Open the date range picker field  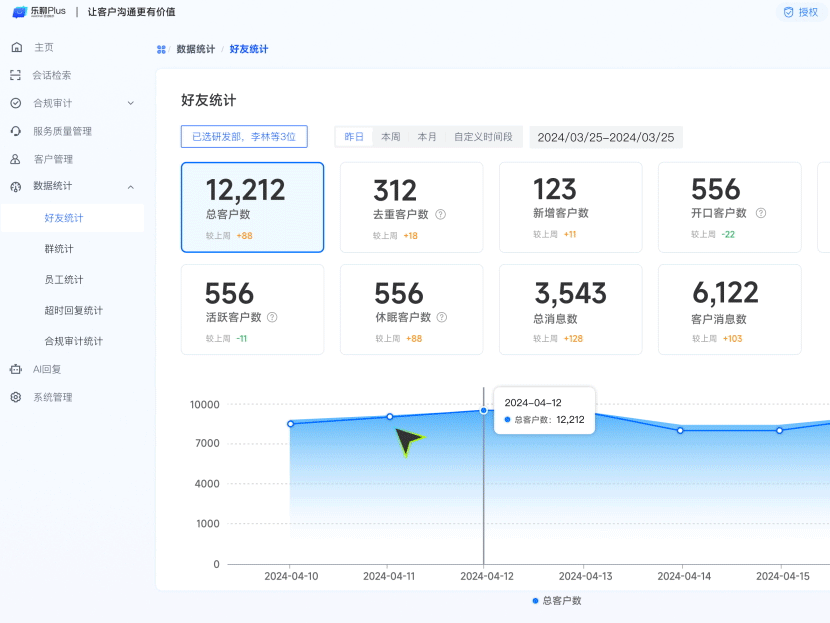tap(606, 137)
